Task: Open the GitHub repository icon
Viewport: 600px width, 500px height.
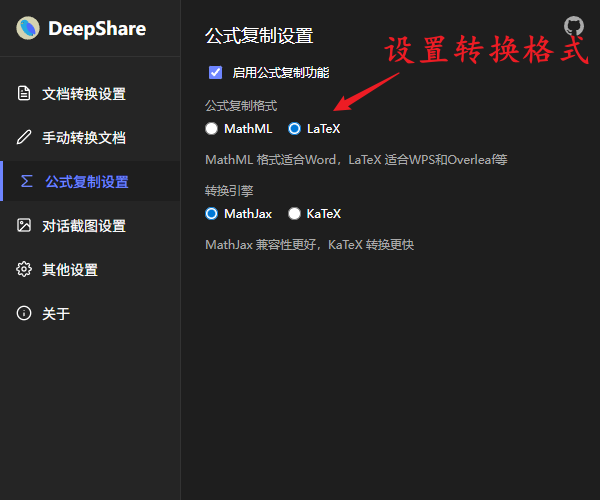Action: 574,26
